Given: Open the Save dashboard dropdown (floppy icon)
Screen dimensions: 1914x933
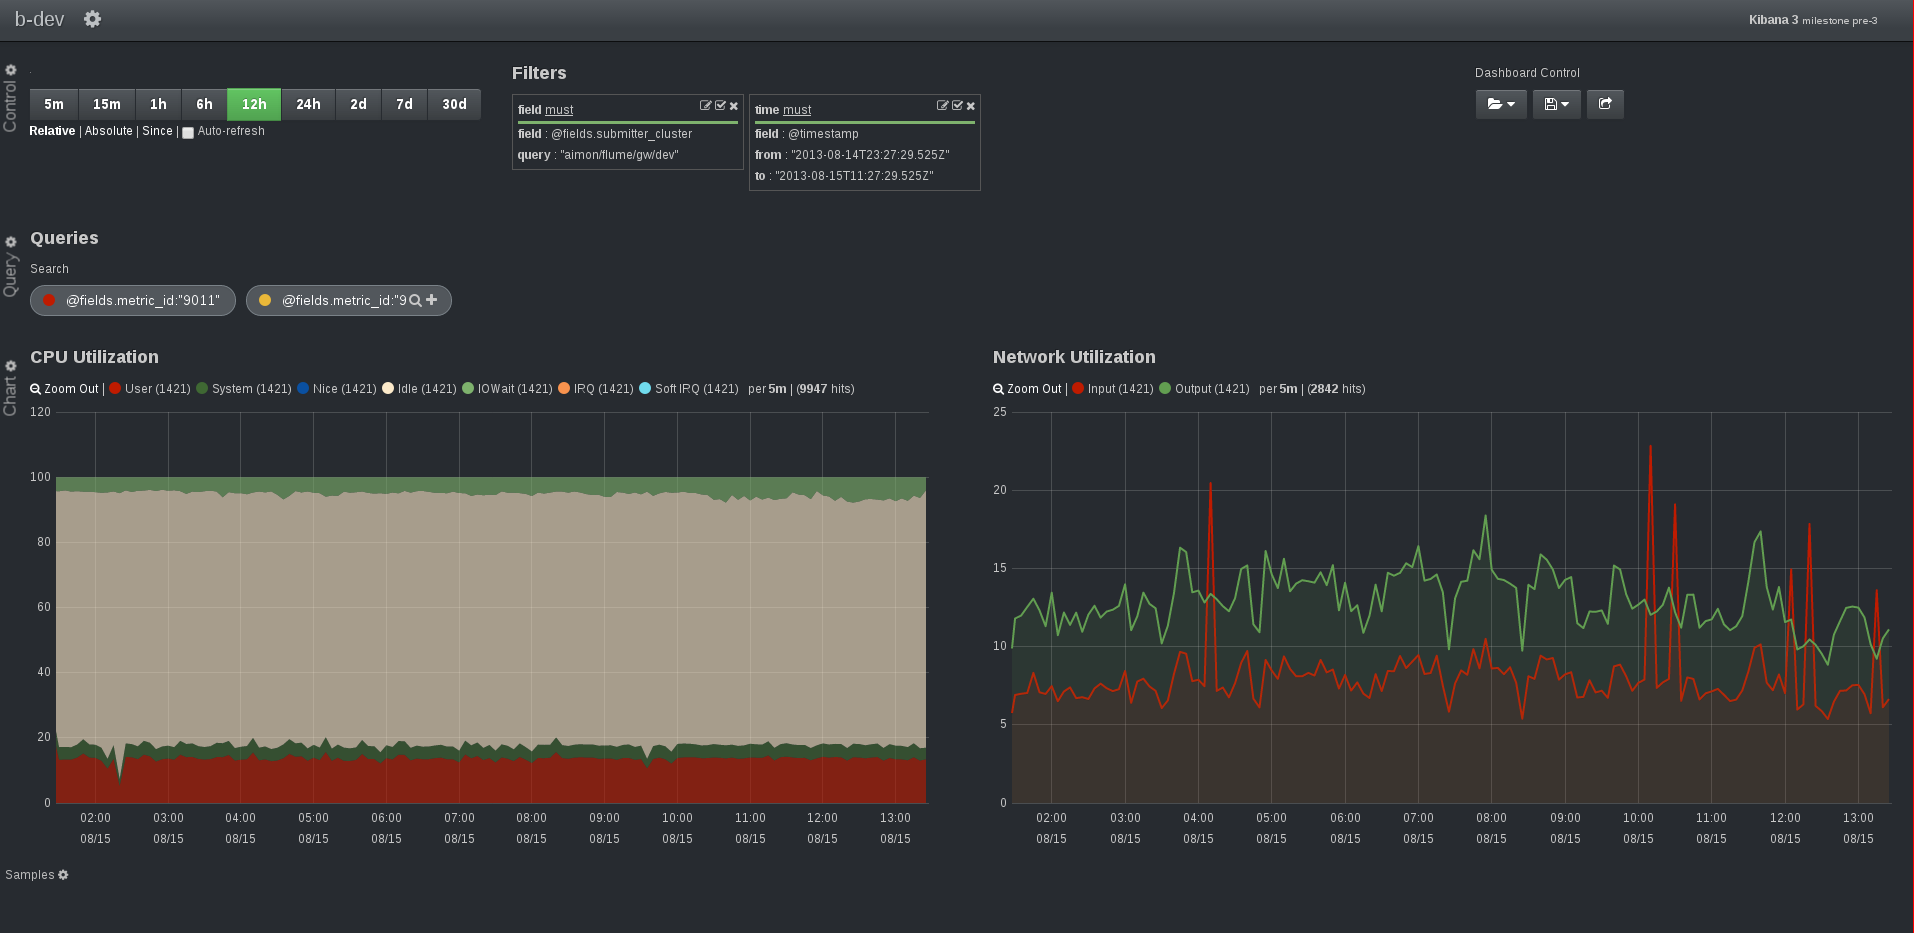Looking at the screenshot, I should click(x=1557, y=104).
